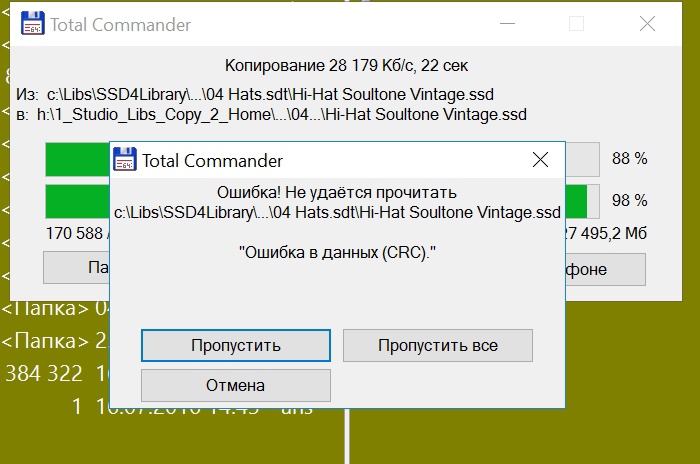The height and width of the screenshot is (464, 700).
Task: Minimize the copy progress window
Action: pos(508,24)
